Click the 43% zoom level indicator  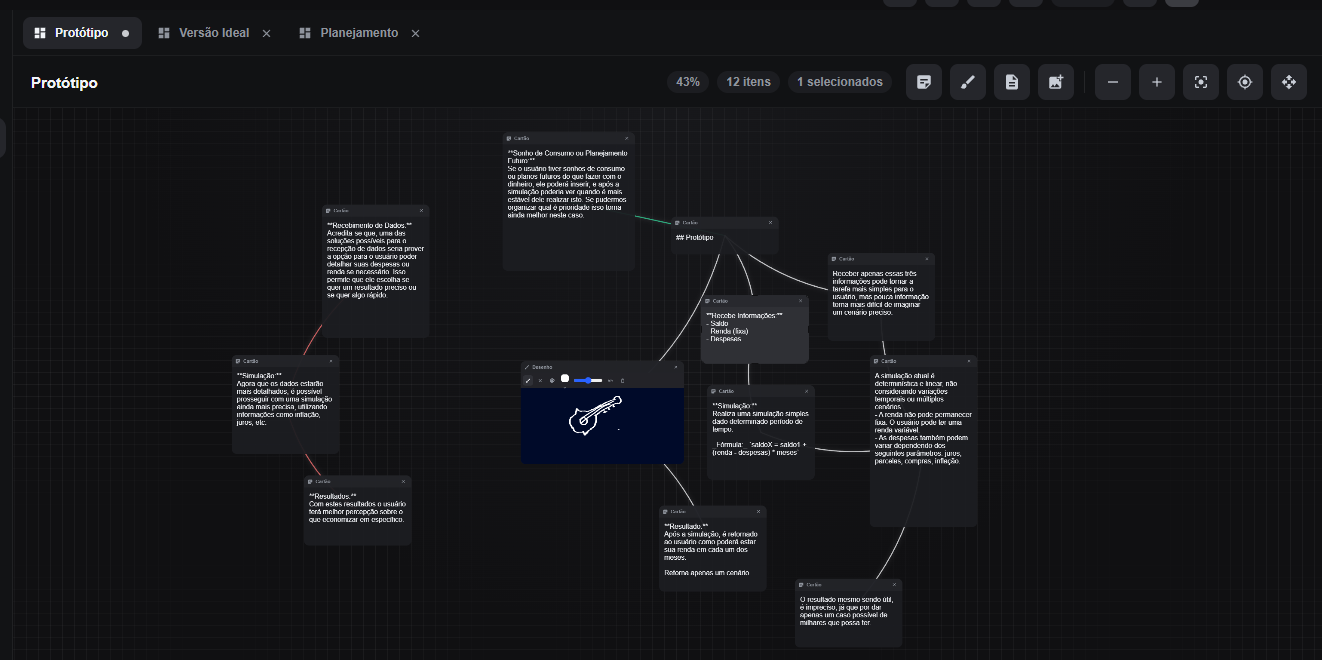pos(688,82)
